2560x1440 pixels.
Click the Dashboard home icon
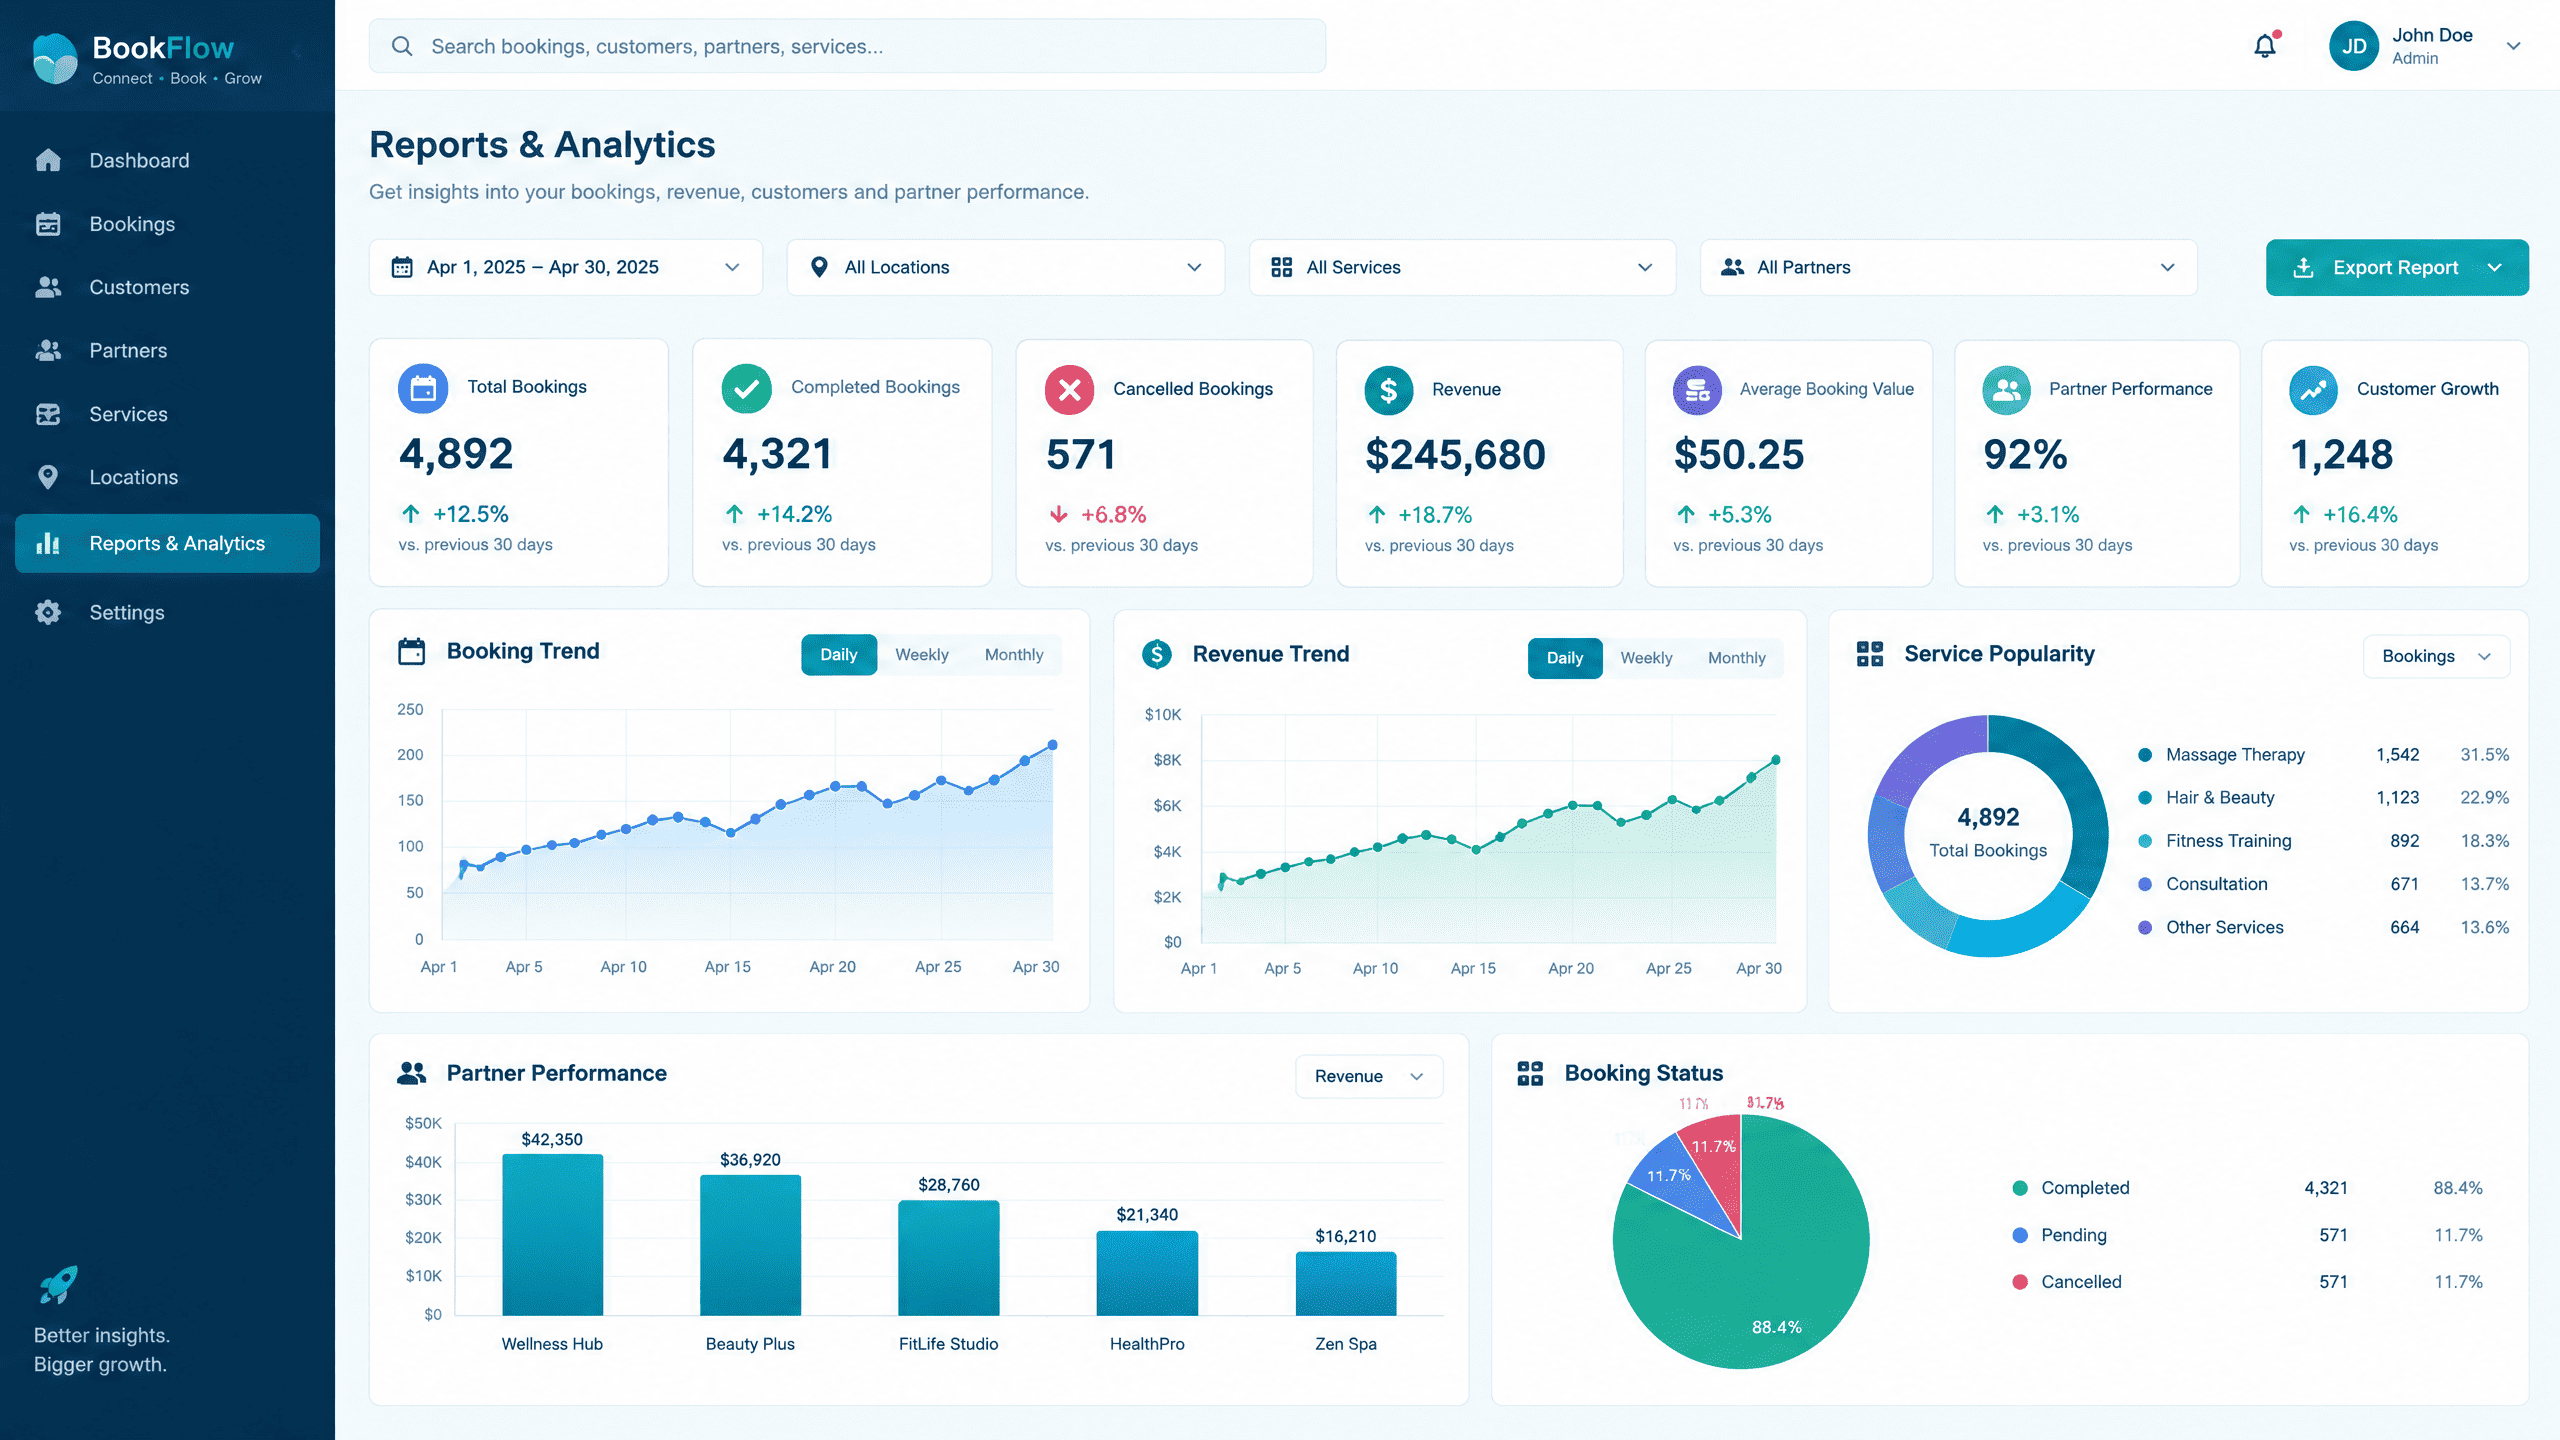48,160
